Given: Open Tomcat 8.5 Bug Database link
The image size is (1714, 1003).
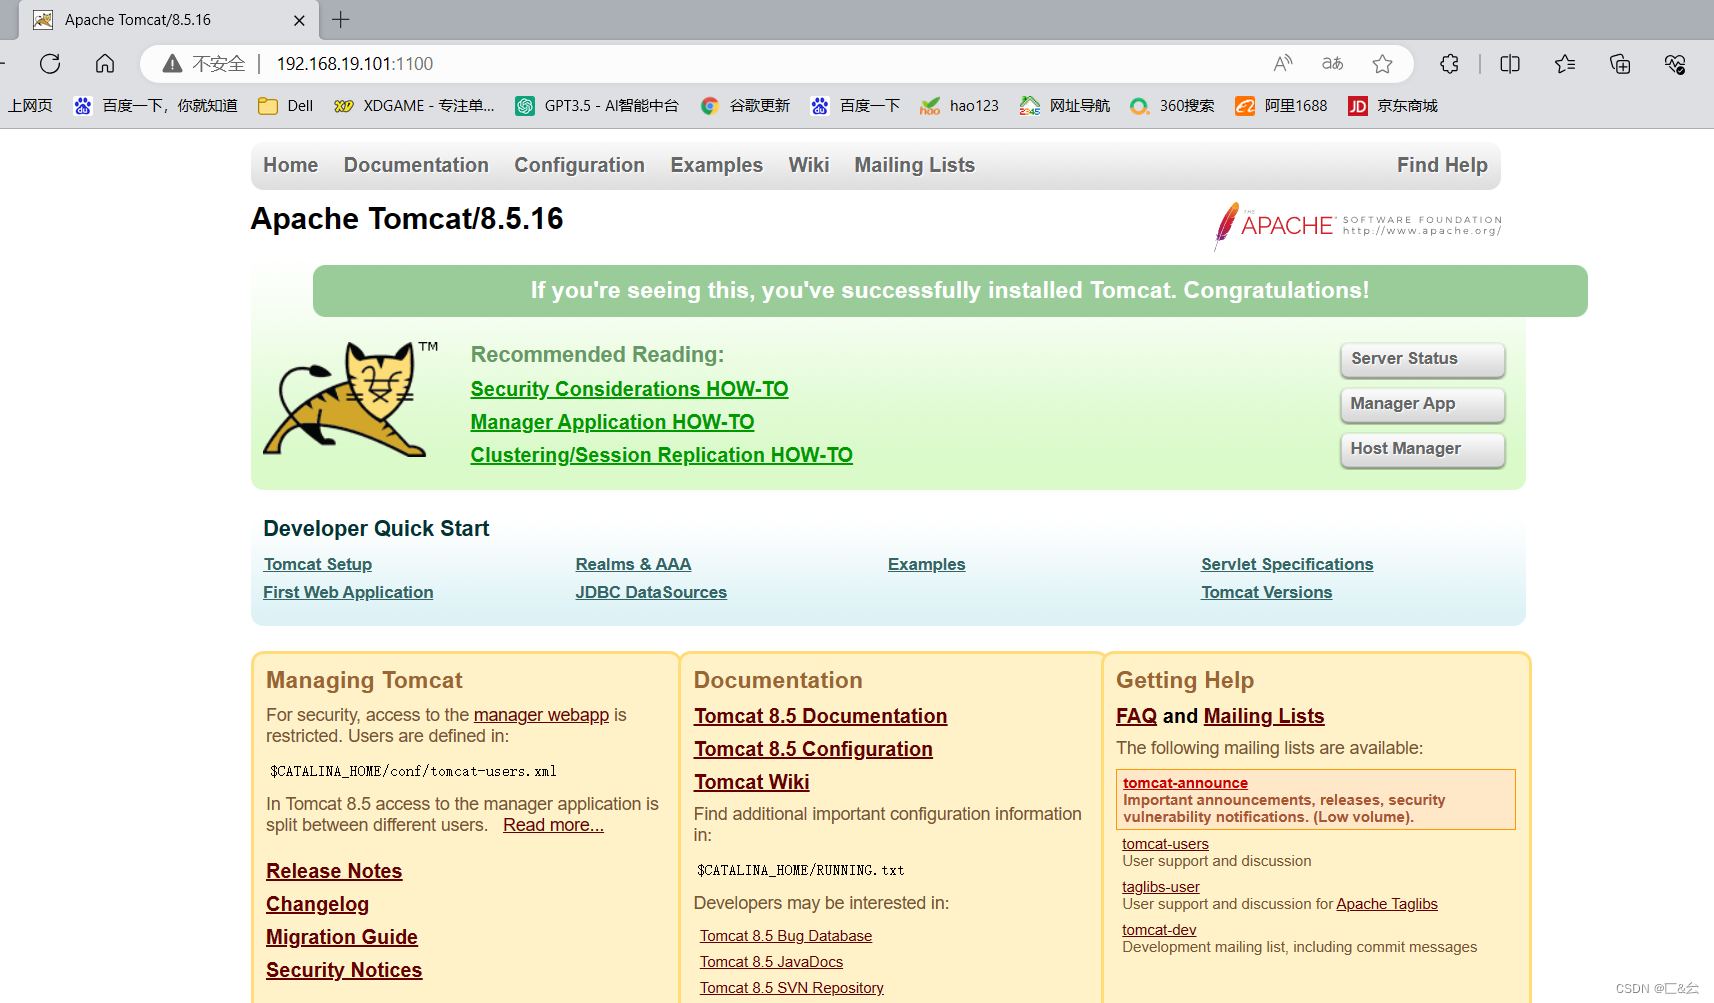Looking at the screenshot, I should 786,936.
